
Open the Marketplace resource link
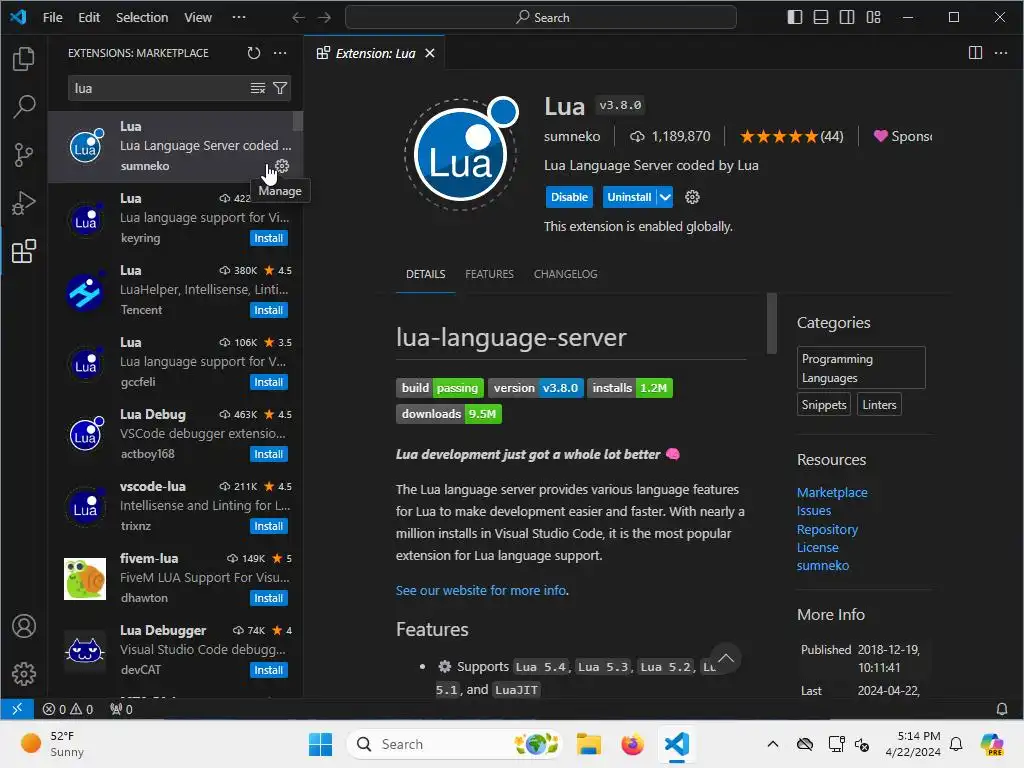pos(832,492)
